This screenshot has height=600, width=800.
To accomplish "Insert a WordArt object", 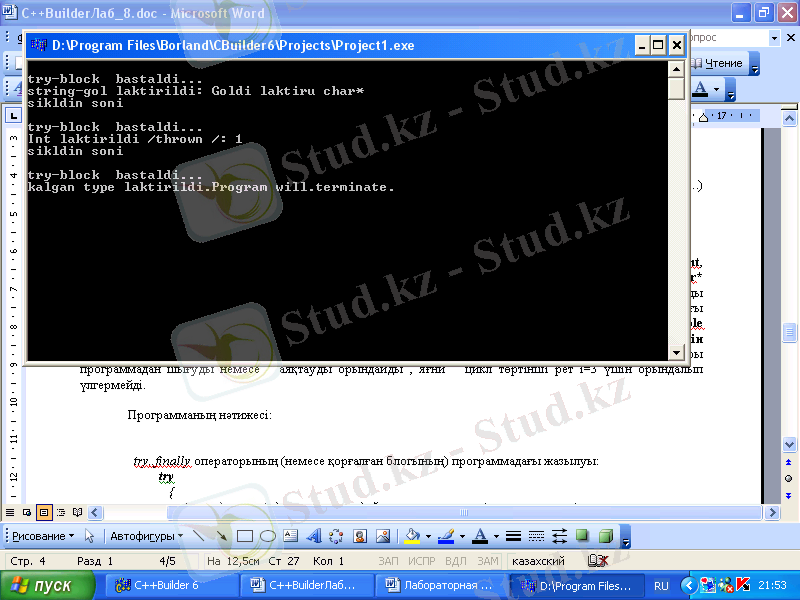I will click(x=313, y=536).
